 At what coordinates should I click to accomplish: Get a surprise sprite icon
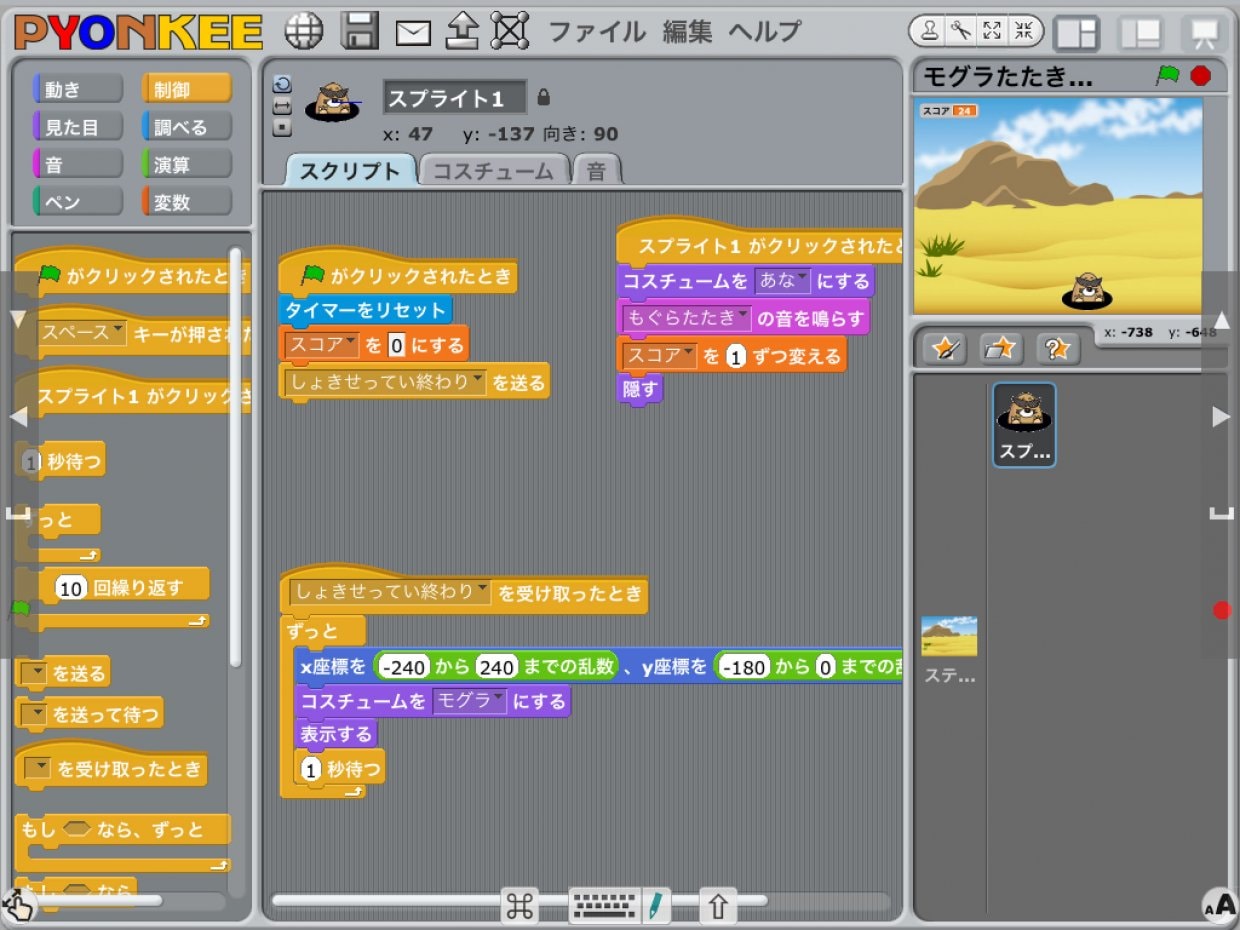1057,347
